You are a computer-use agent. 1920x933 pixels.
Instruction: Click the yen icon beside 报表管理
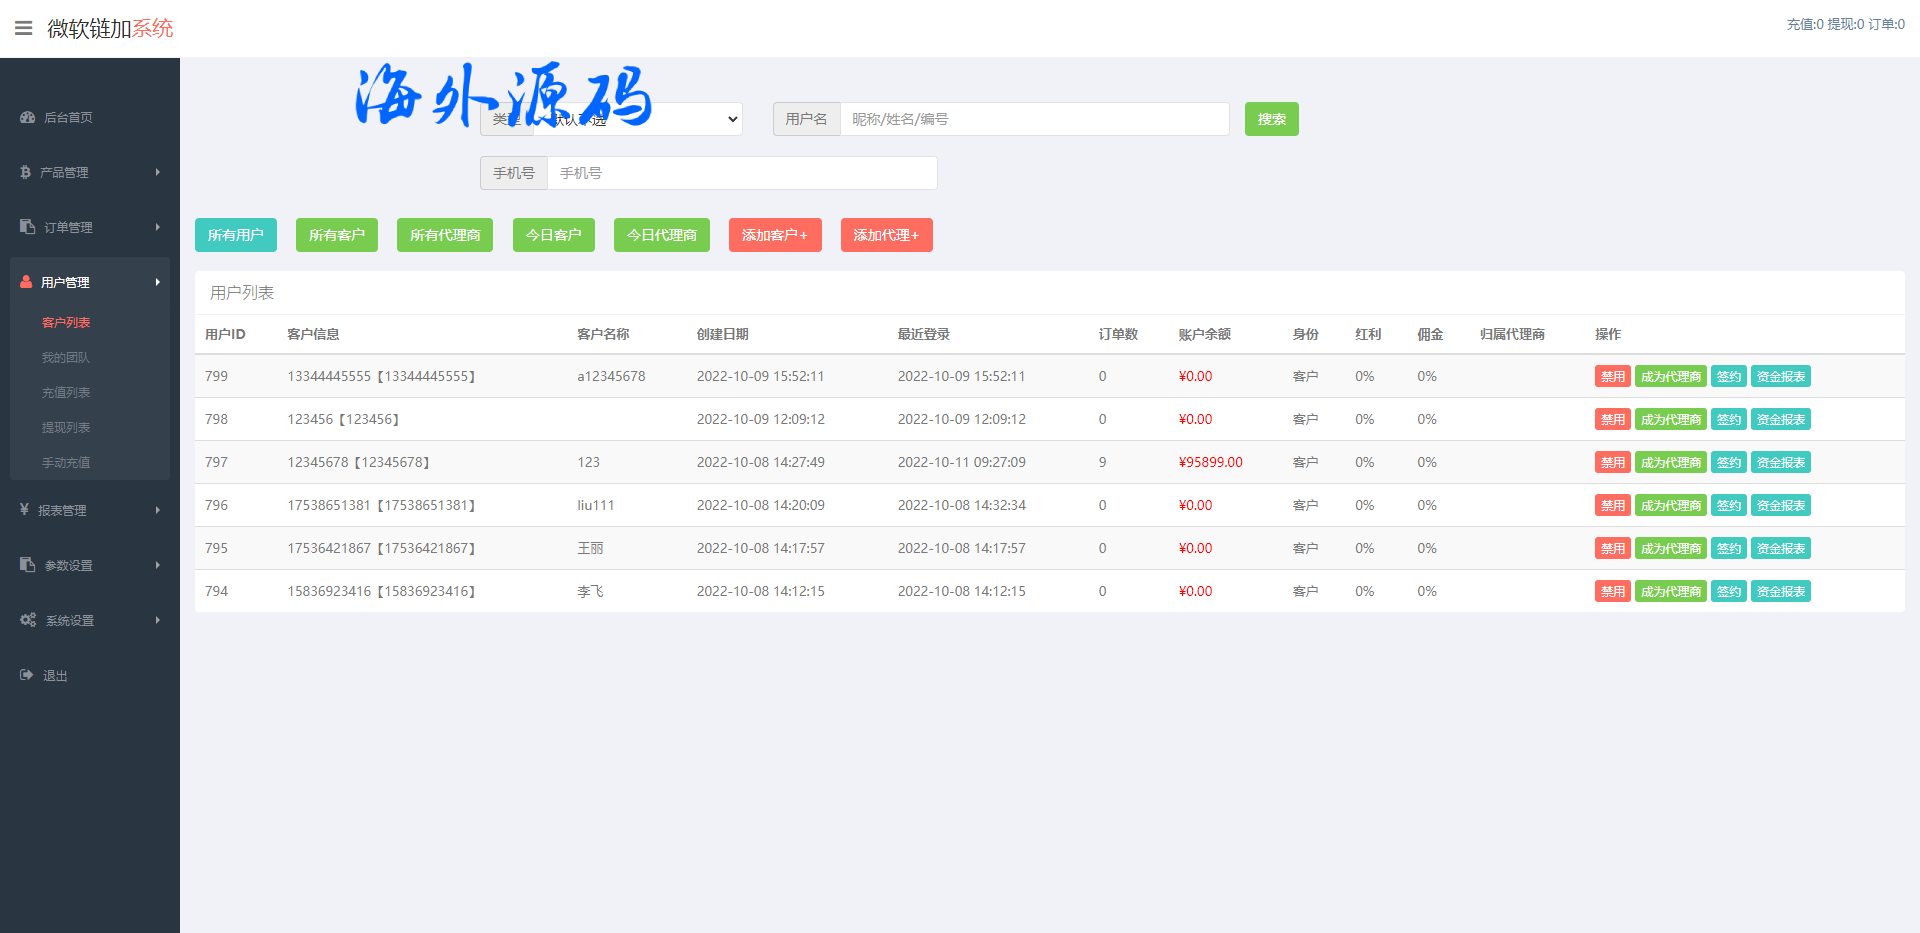tap(25, 510)
